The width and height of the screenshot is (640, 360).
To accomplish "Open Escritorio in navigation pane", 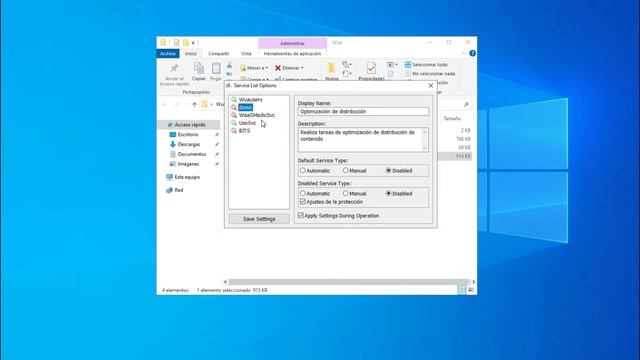I will pos(188,134).
